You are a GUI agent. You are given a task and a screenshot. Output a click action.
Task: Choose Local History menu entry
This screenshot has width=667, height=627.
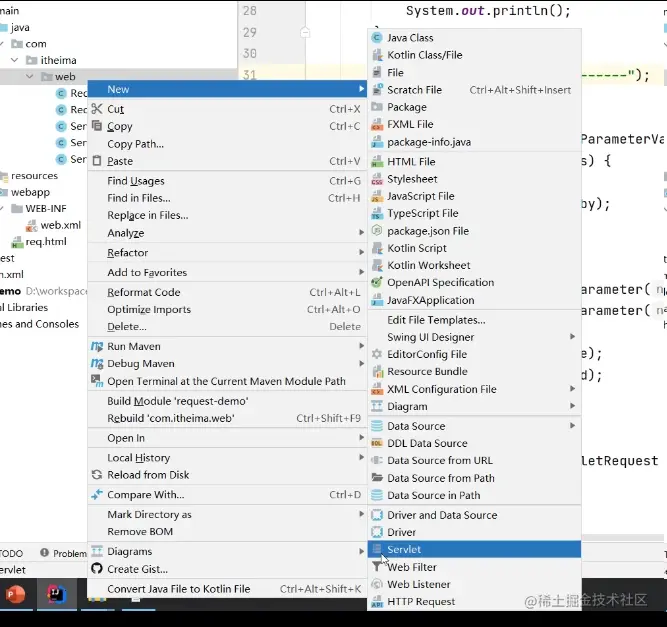click(x=227, y=458)
